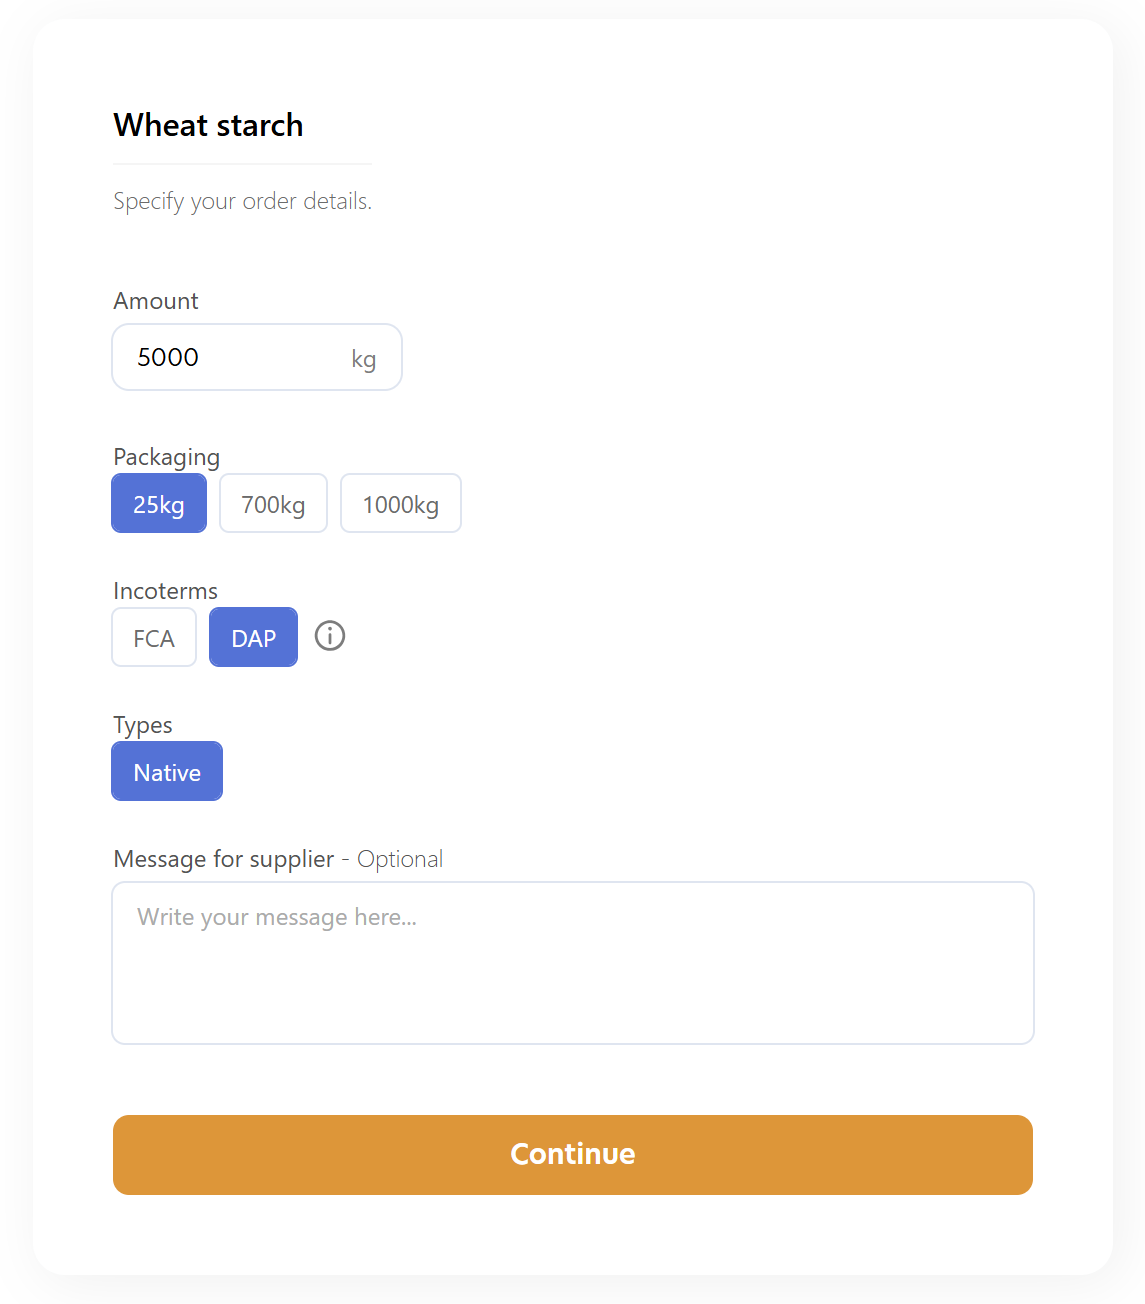Switch Incoterms to FCA

pyautogui.click(x=154, y=638)
